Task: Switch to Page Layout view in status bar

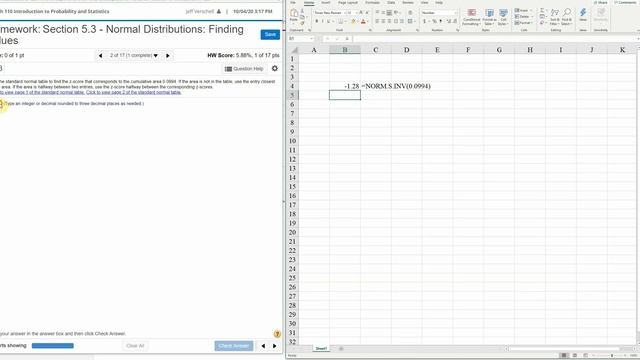Action: (x=575, y=356)
